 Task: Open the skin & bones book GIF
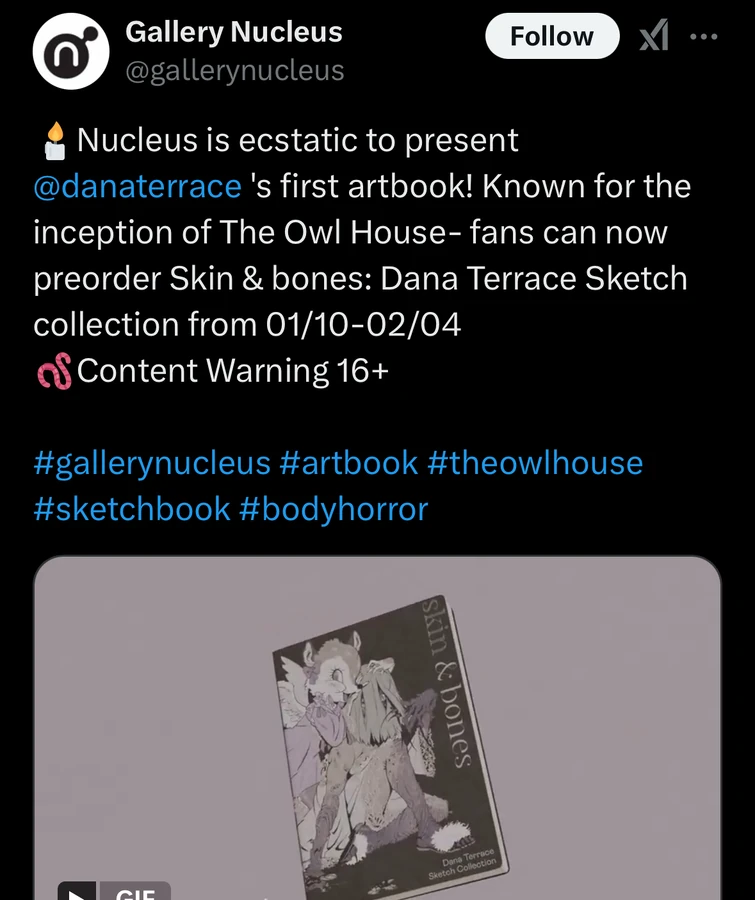point(377,728)
